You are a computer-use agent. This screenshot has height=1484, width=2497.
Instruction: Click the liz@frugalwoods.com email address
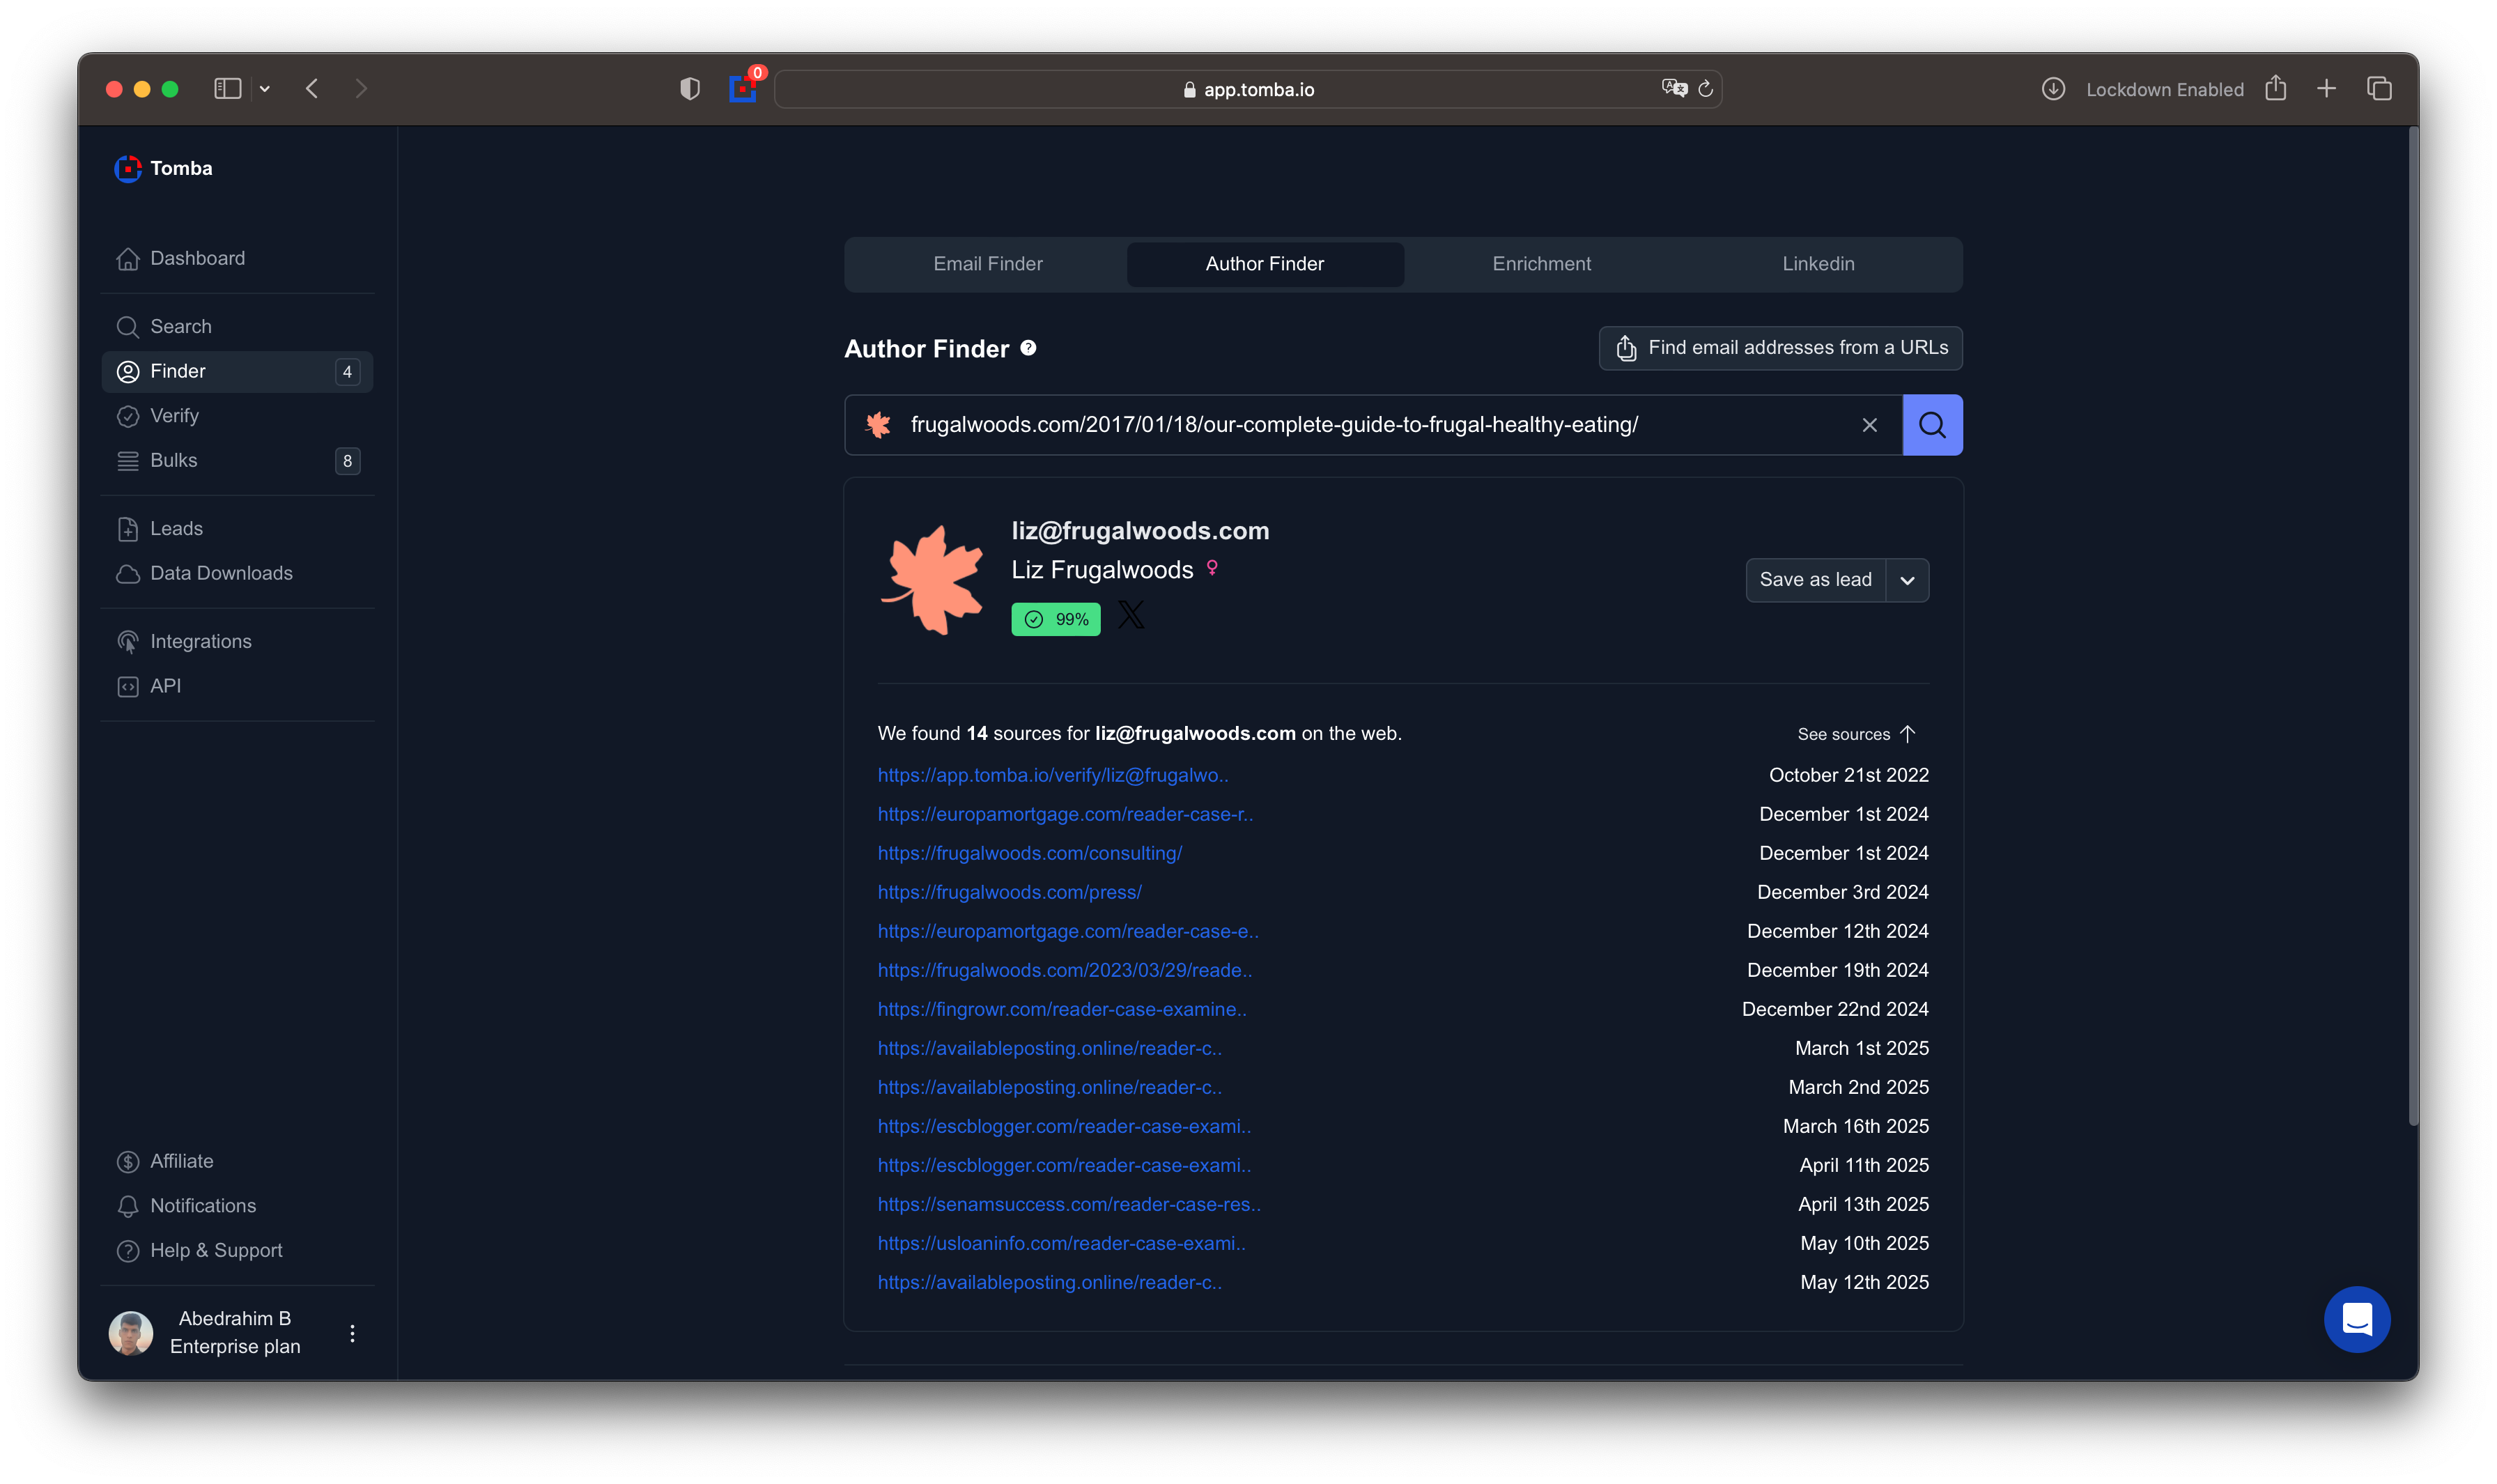point(1140,531)
